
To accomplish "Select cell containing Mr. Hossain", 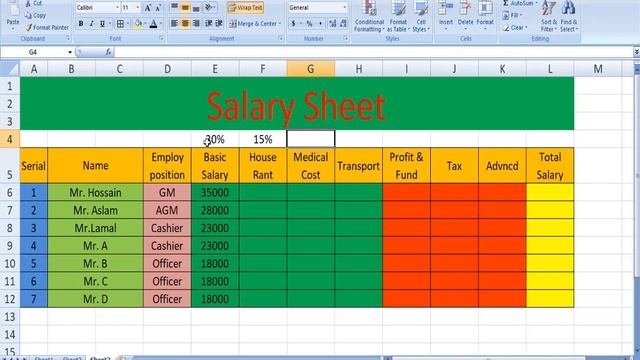I will [x=95, y=192].
